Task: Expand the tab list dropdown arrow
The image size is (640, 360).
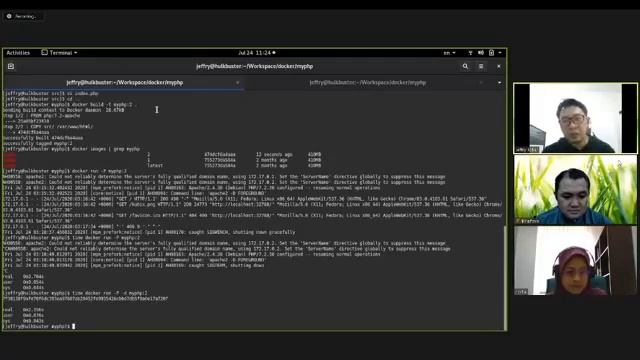Action: pyautogui.click(x=499, y=82)
